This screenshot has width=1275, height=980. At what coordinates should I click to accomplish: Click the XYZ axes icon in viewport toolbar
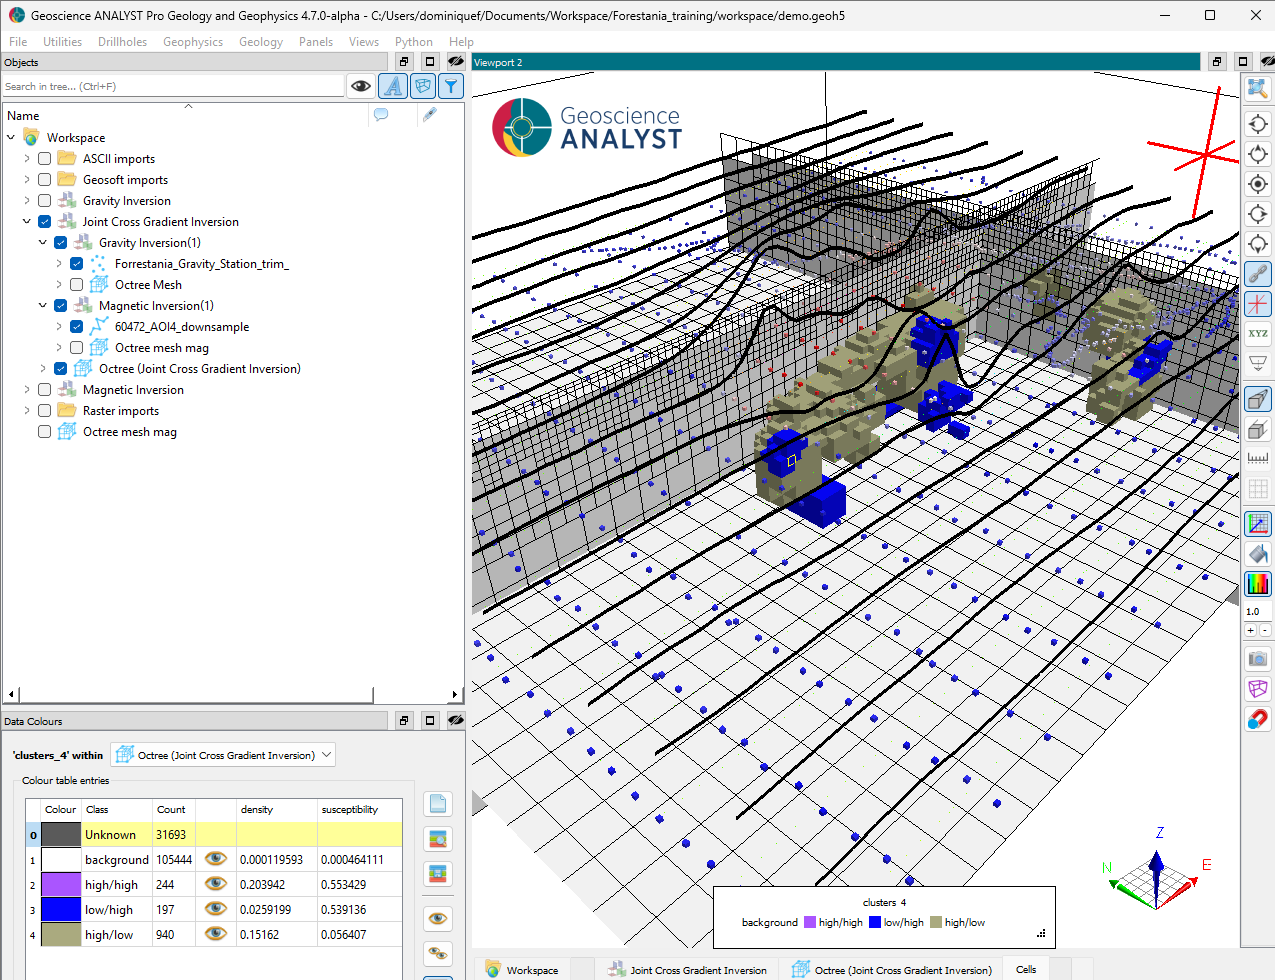pos(1258,333)
